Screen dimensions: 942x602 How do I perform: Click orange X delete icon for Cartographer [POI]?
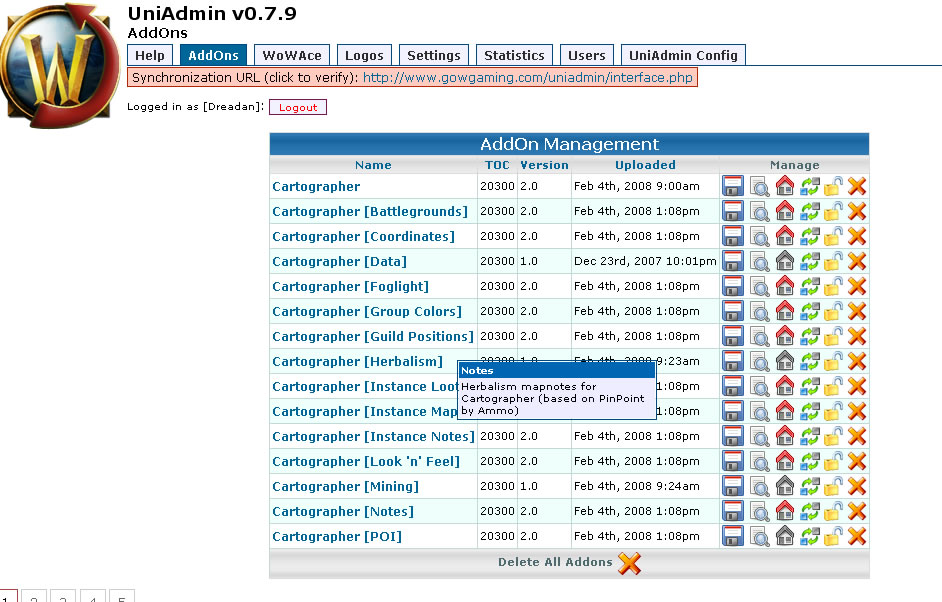click(x=857, y=537)
